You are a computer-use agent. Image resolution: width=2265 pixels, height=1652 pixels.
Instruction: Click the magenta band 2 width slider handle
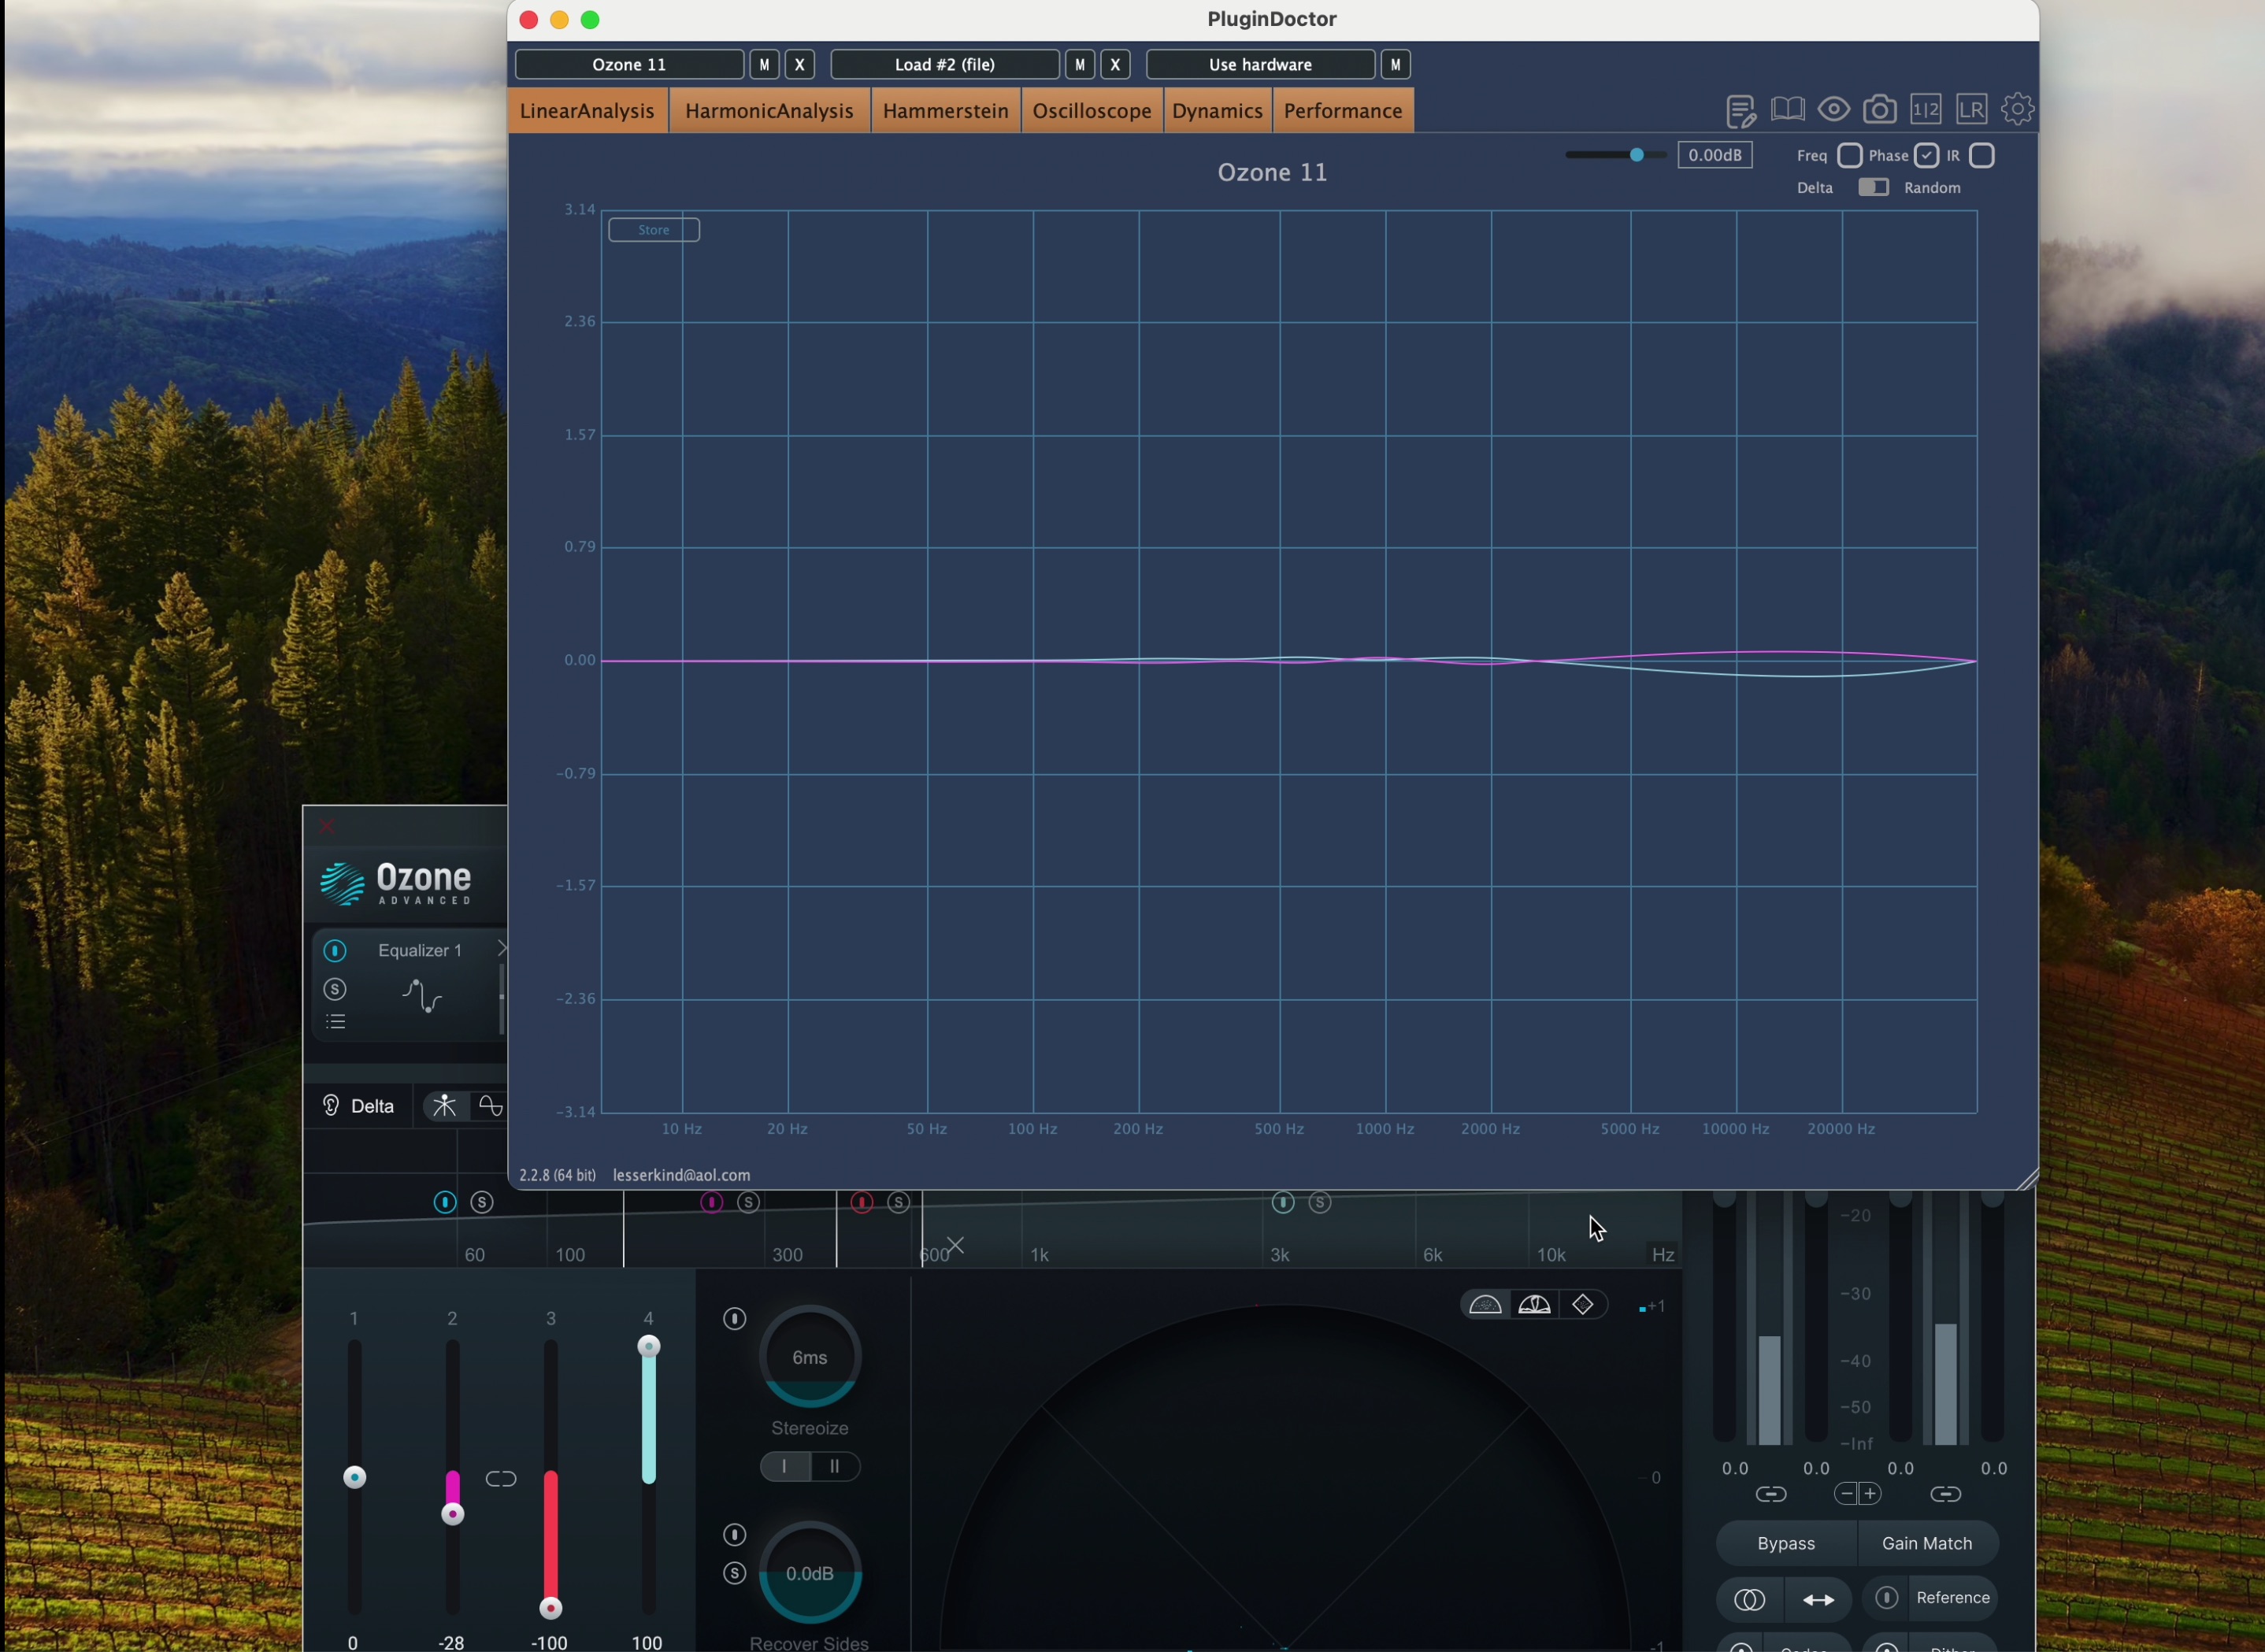(x=453, y=1514)
